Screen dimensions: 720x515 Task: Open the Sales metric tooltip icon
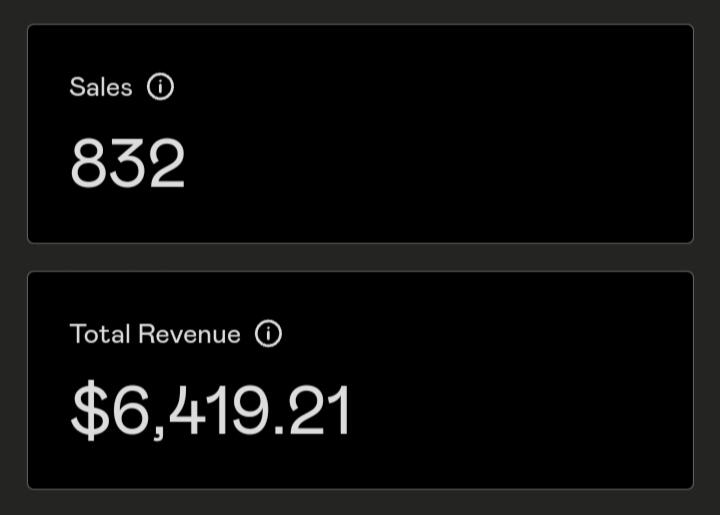point(160,87)
